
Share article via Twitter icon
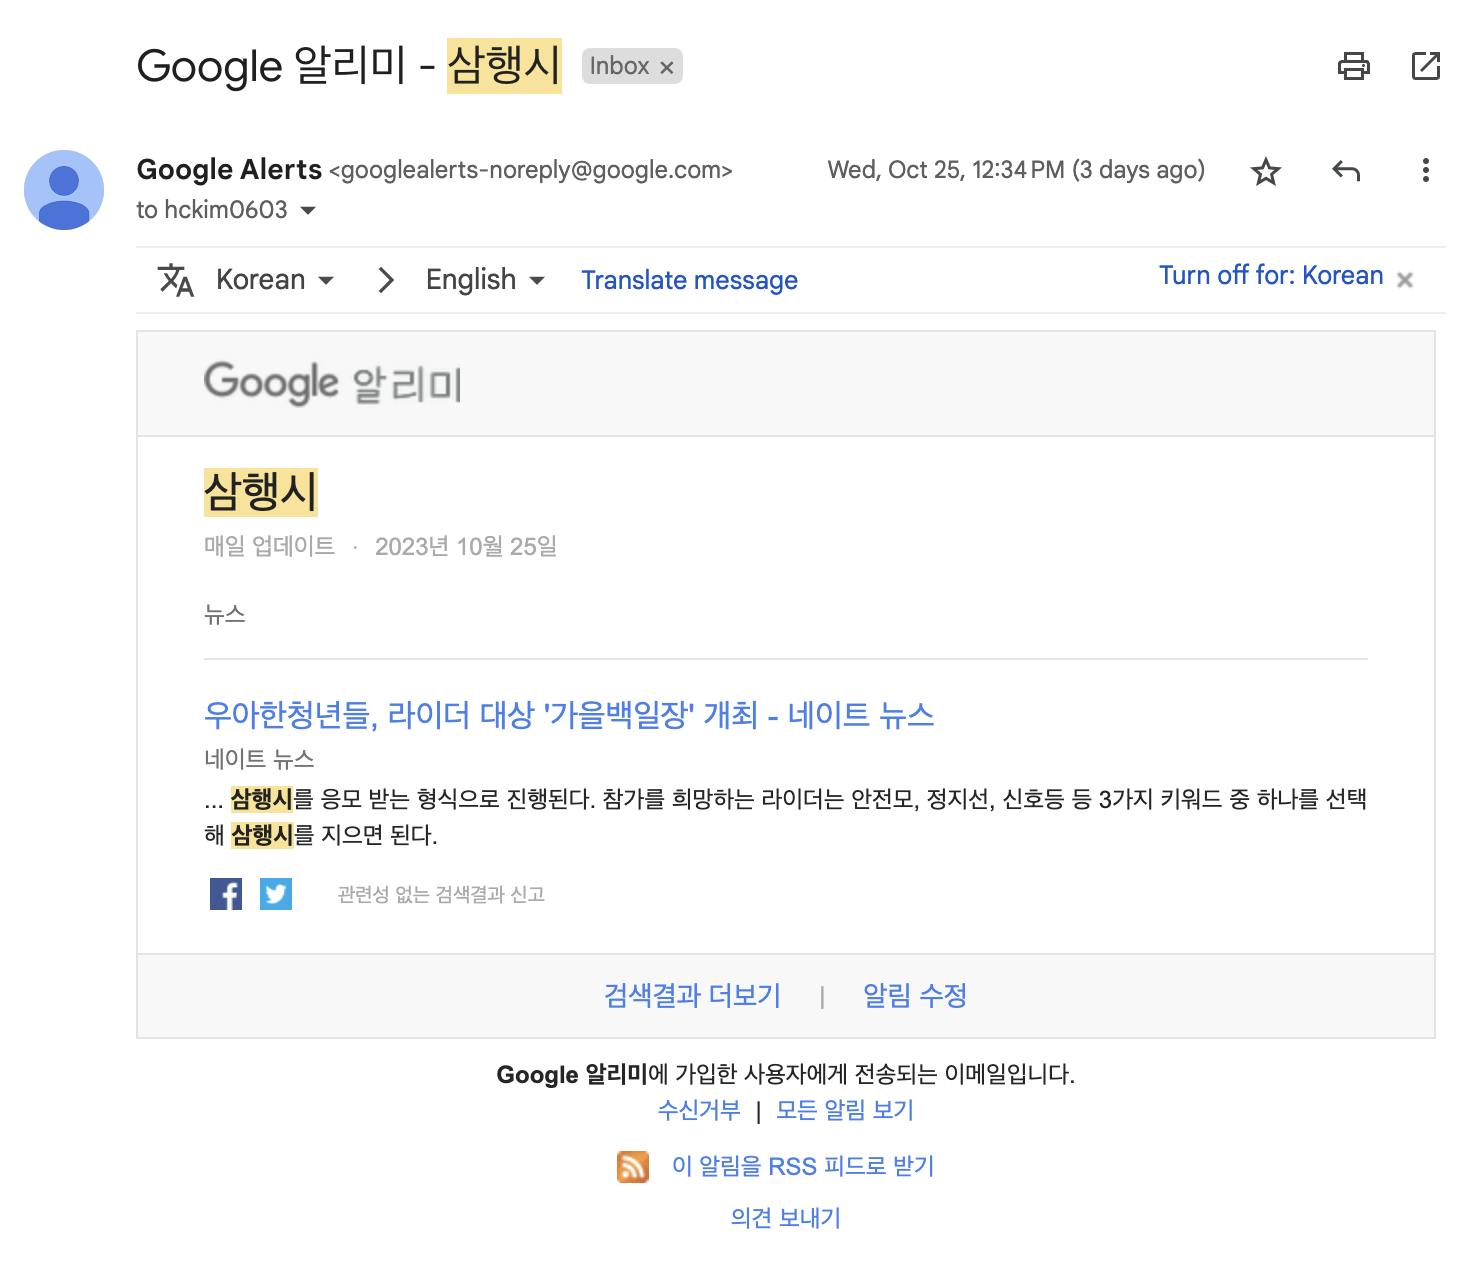pos(276,894)
